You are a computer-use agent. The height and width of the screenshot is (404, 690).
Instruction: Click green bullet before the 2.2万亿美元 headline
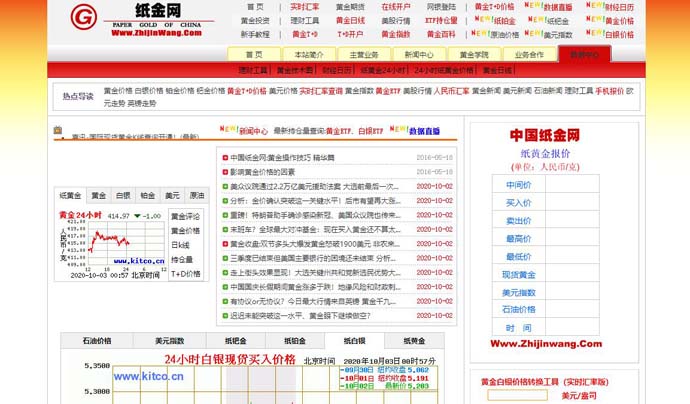225,187
